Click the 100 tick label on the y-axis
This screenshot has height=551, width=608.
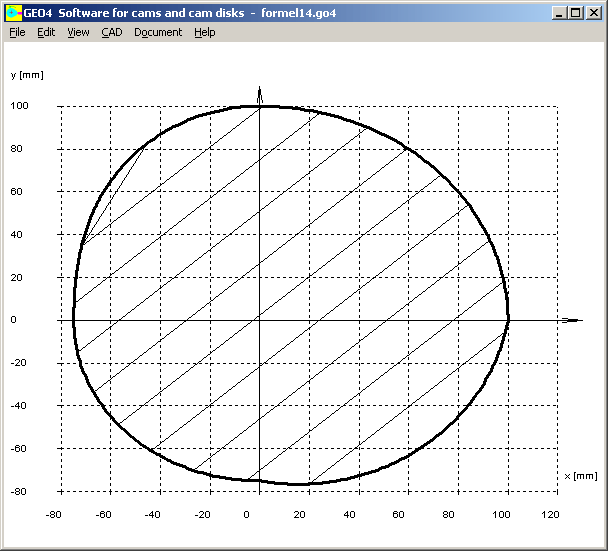(20, 106)
